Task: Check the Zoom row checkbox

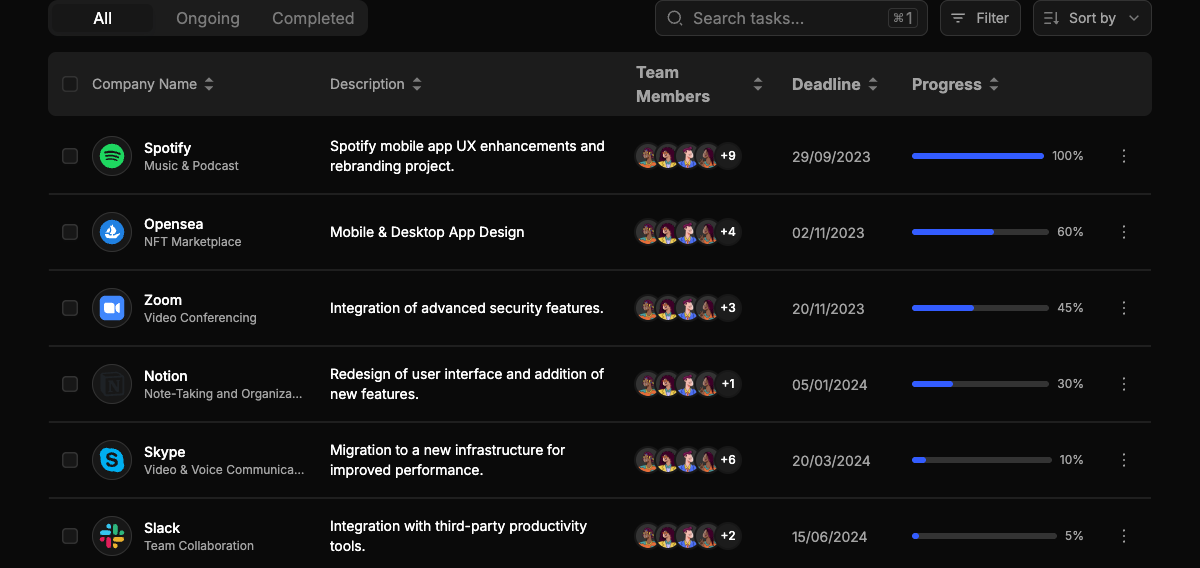Action: tap(70, 308)
